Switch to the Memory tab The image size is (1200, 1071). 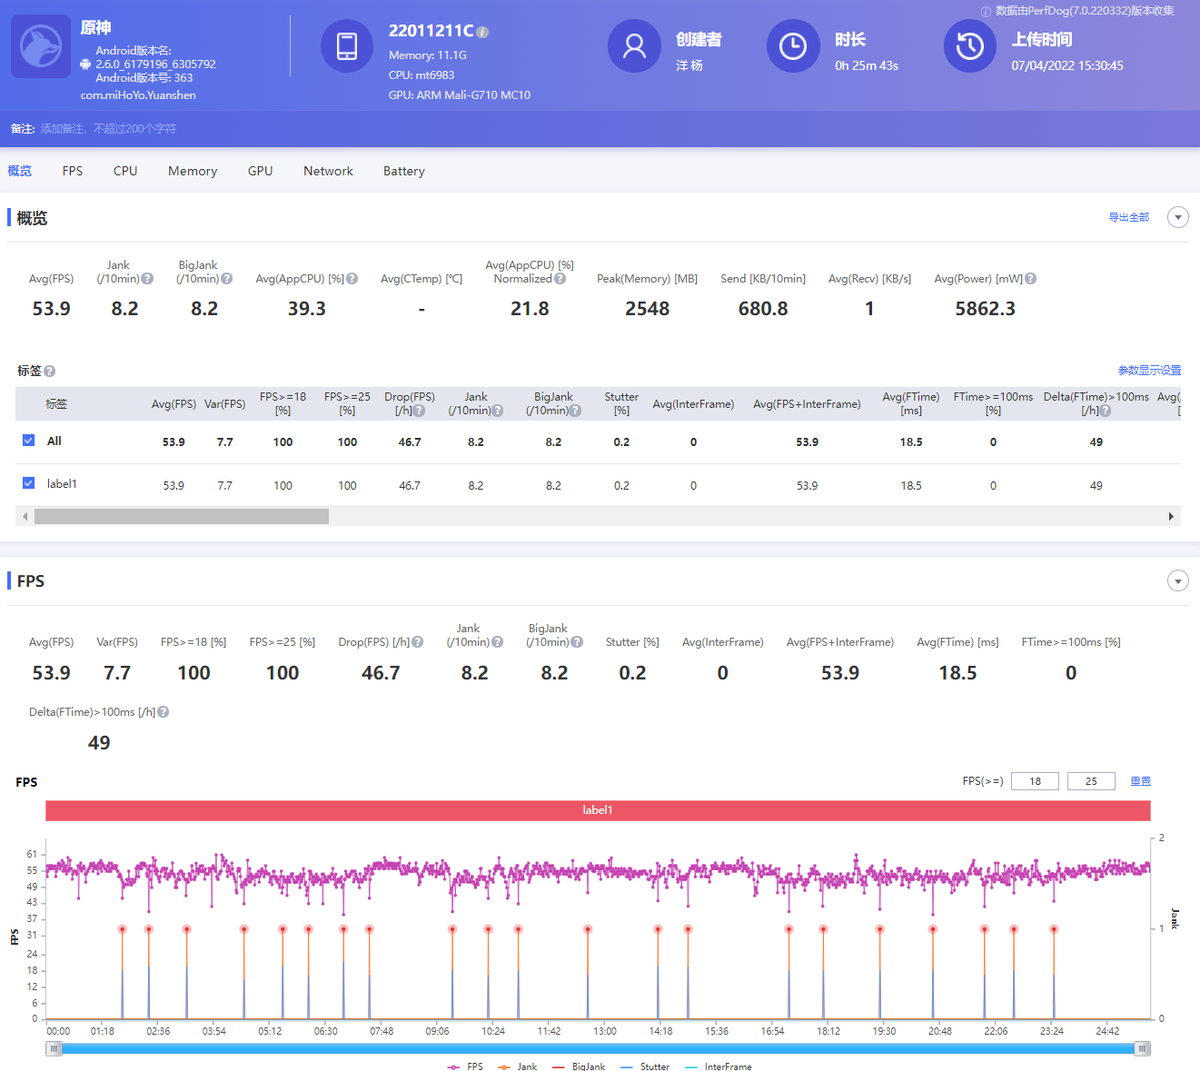tap(192, 171)
